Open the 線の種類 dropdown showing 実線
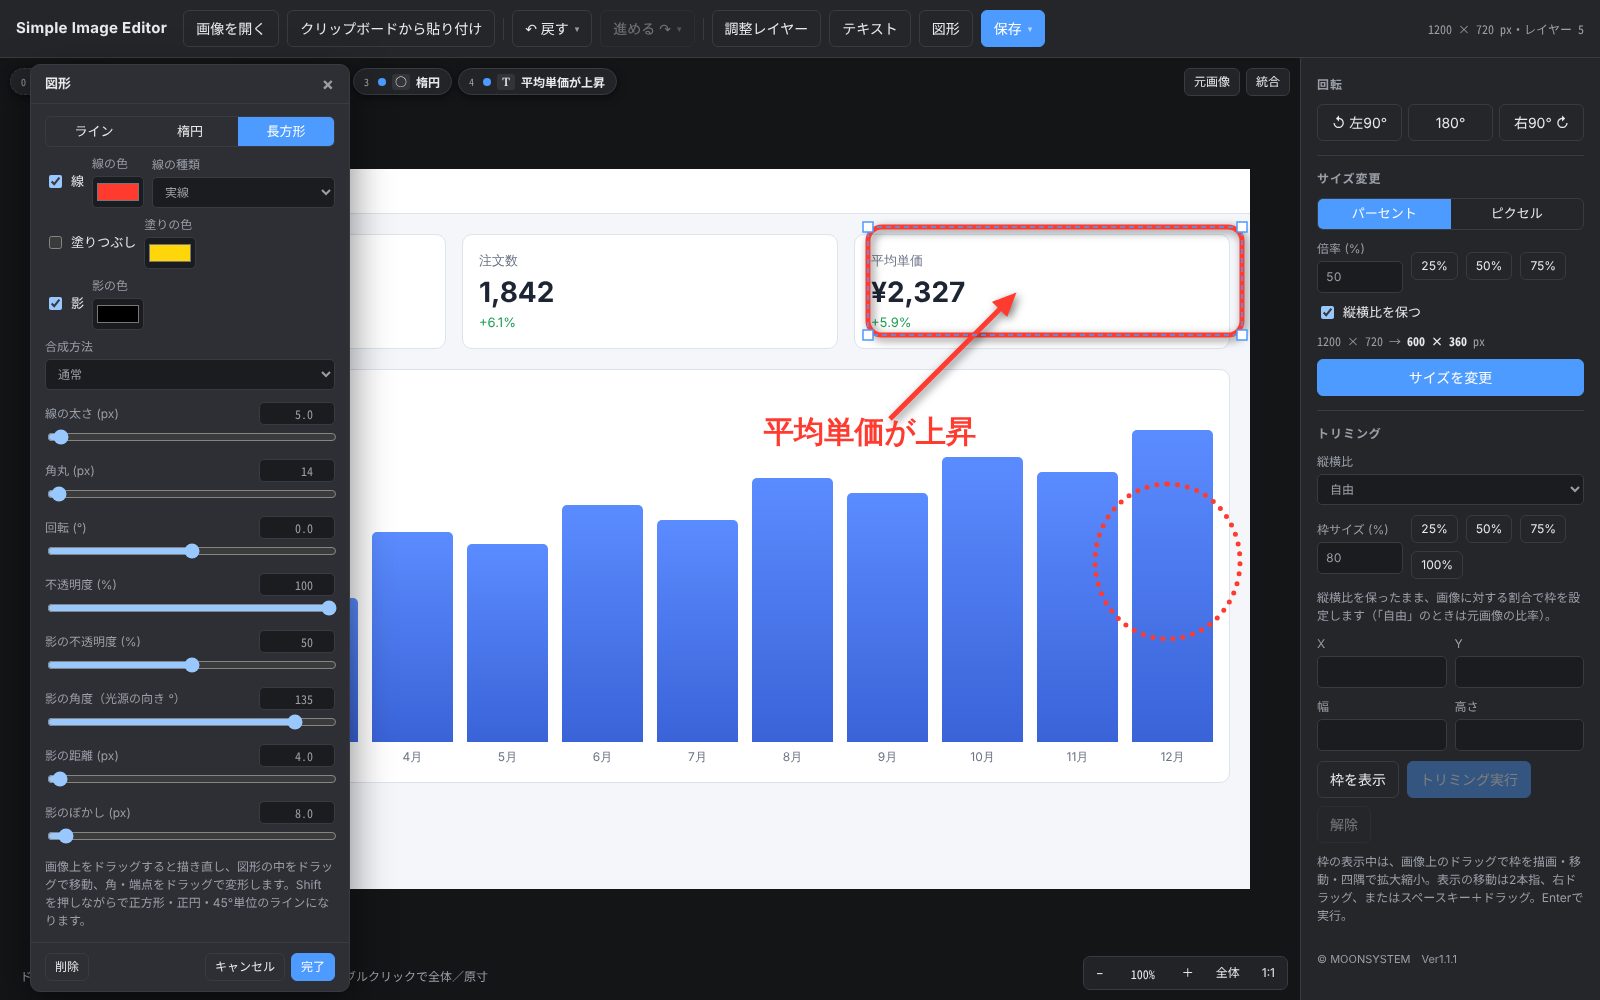Image resolution: width=1600 pixels, height=1000 pixels. tap(243, 192)
